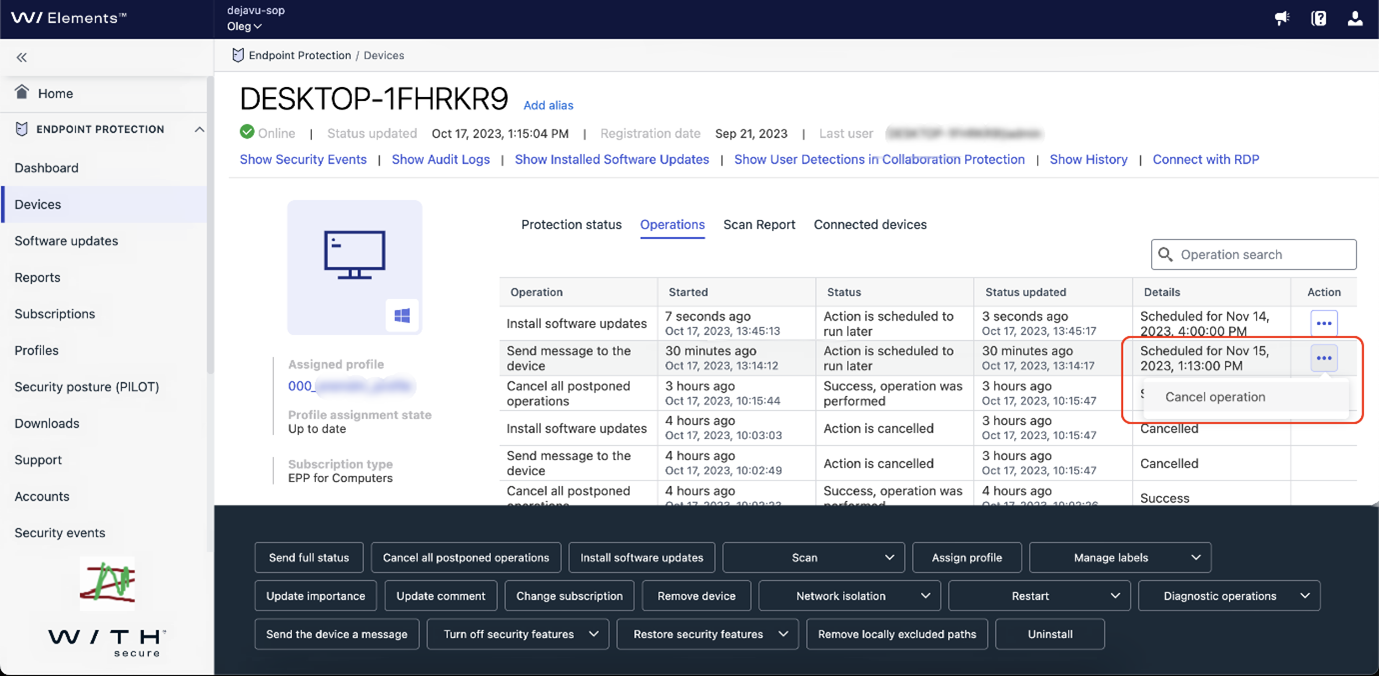Click the Windows logo badge on device image
Image resolution: width=1379 pixels, height=676 pixels.
(x=402, y=316)
